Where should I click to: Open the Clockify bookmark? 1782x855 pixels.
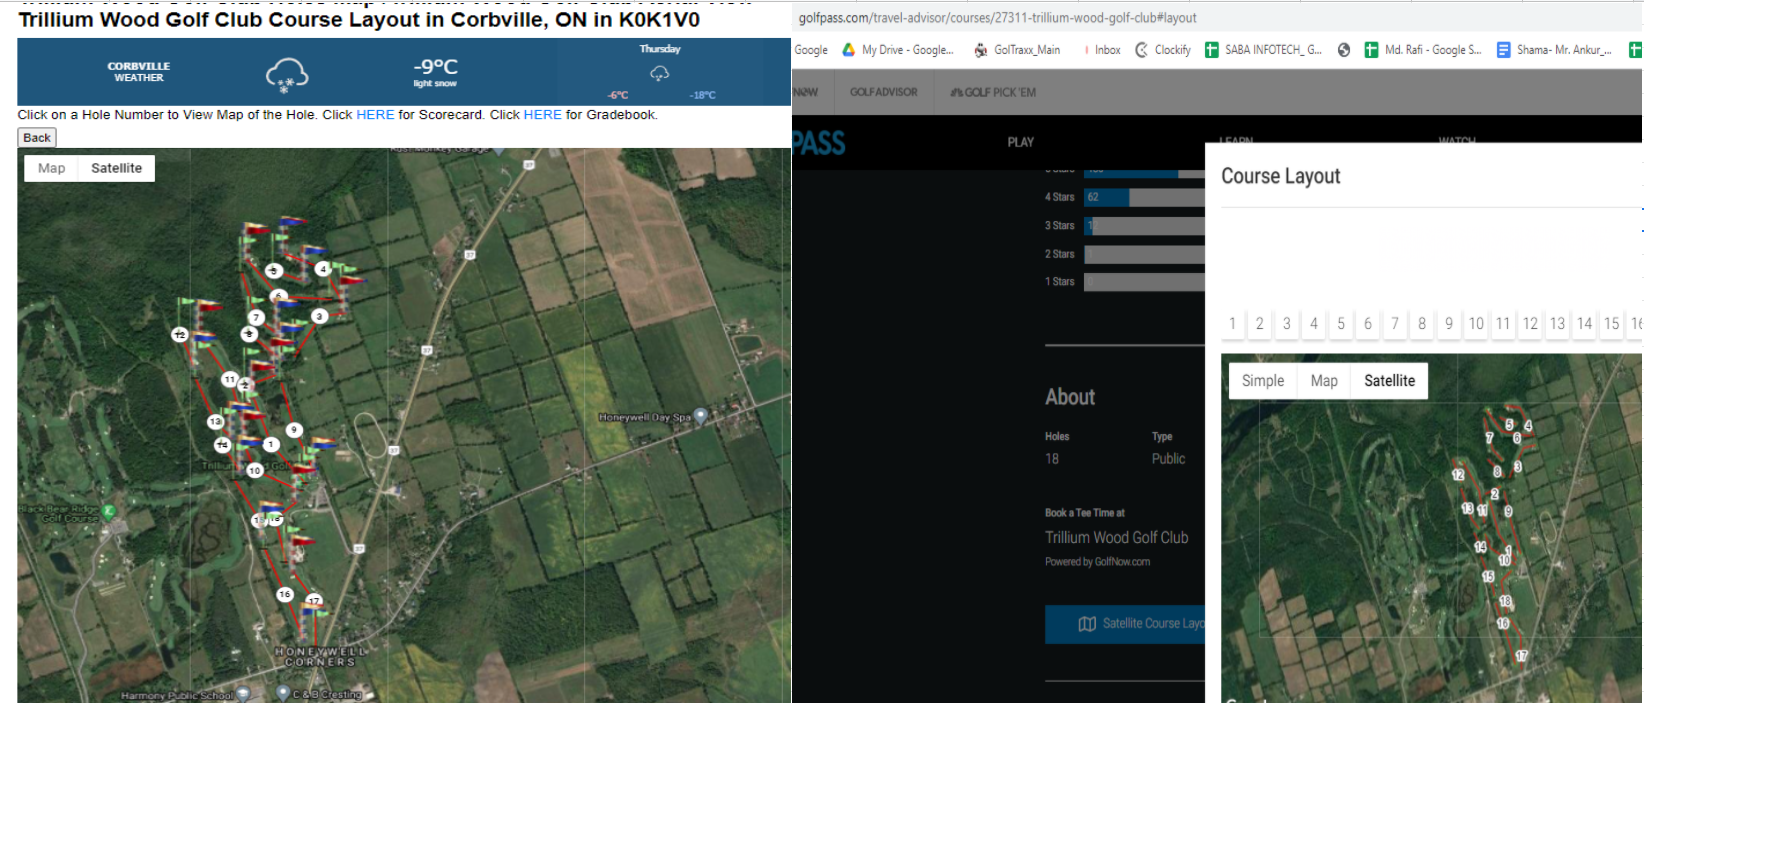[1163, 50]
